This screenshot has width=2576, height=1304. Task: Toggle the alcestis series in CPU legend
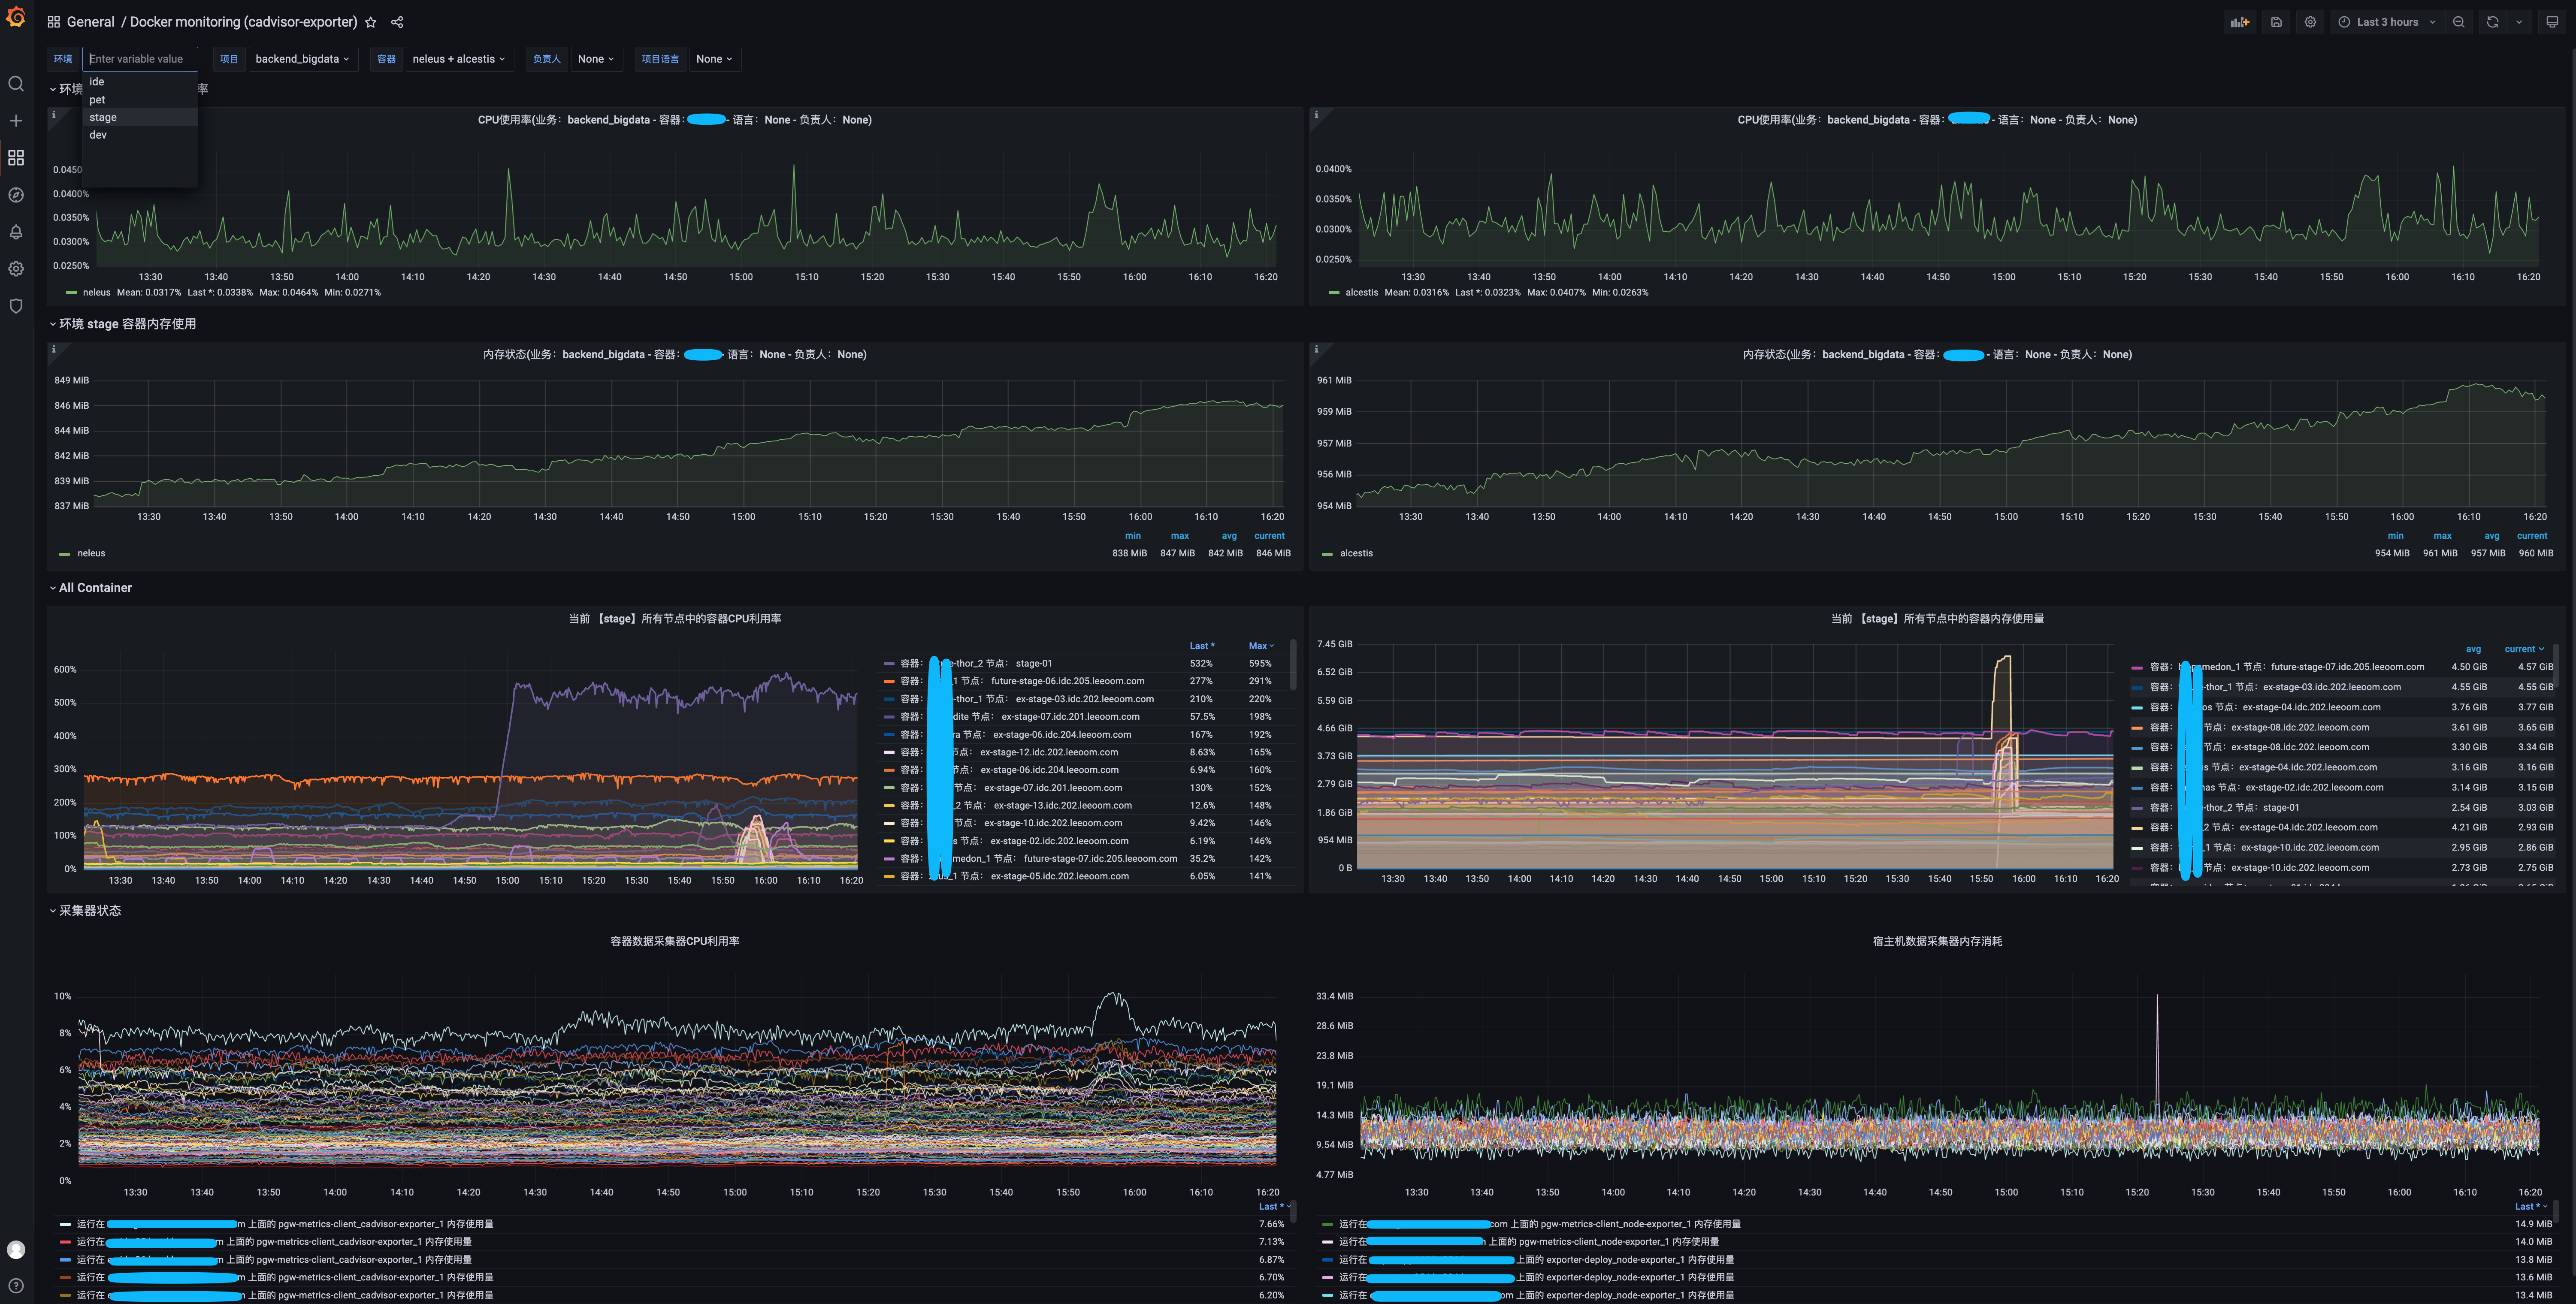tap(1361, 293)
